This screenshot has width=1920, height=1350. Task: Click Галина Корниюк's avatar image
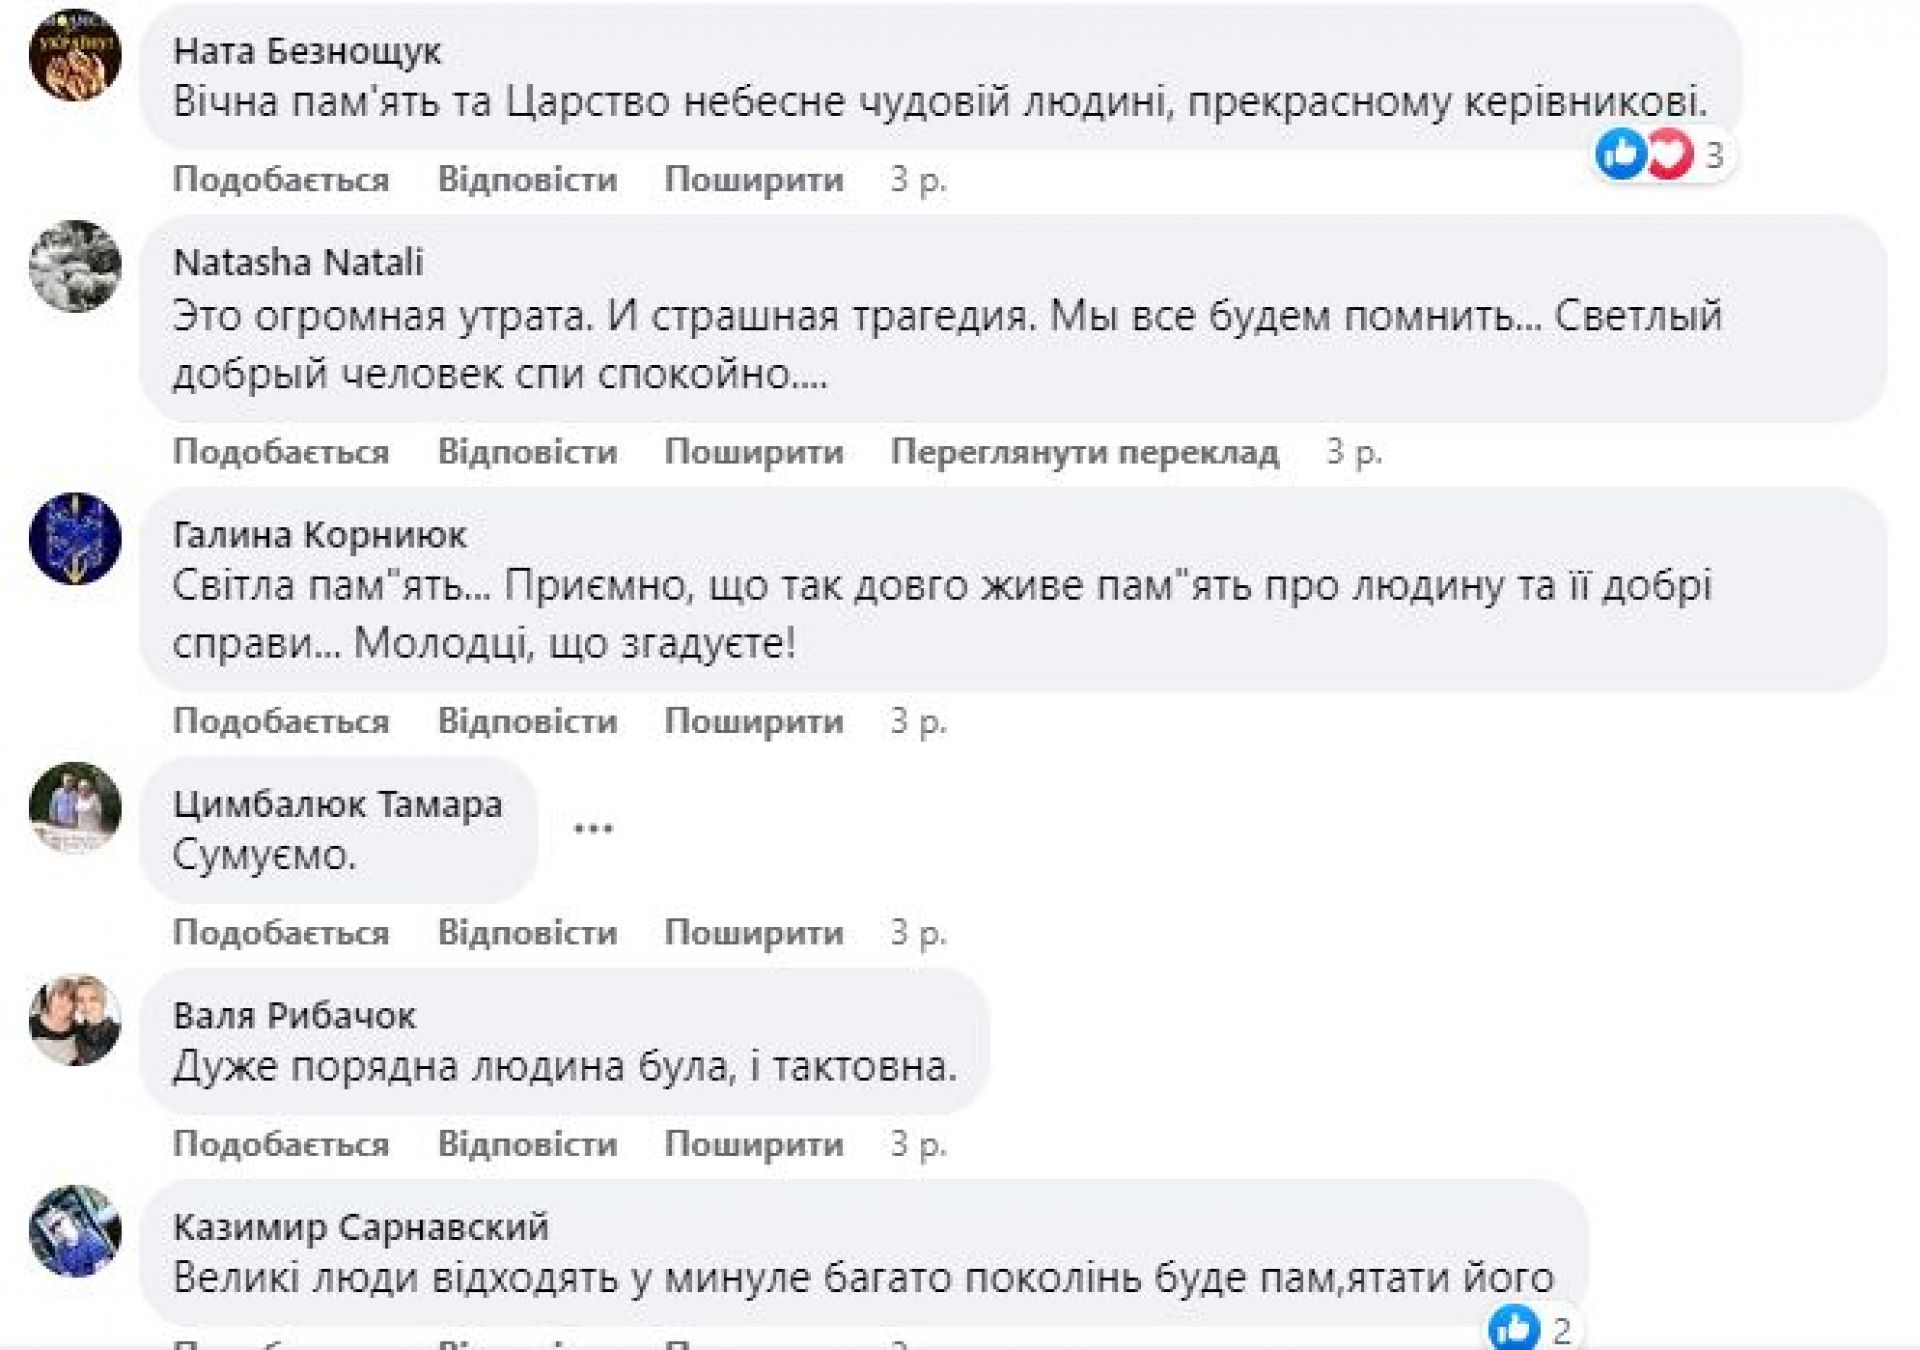coord(75,538)
